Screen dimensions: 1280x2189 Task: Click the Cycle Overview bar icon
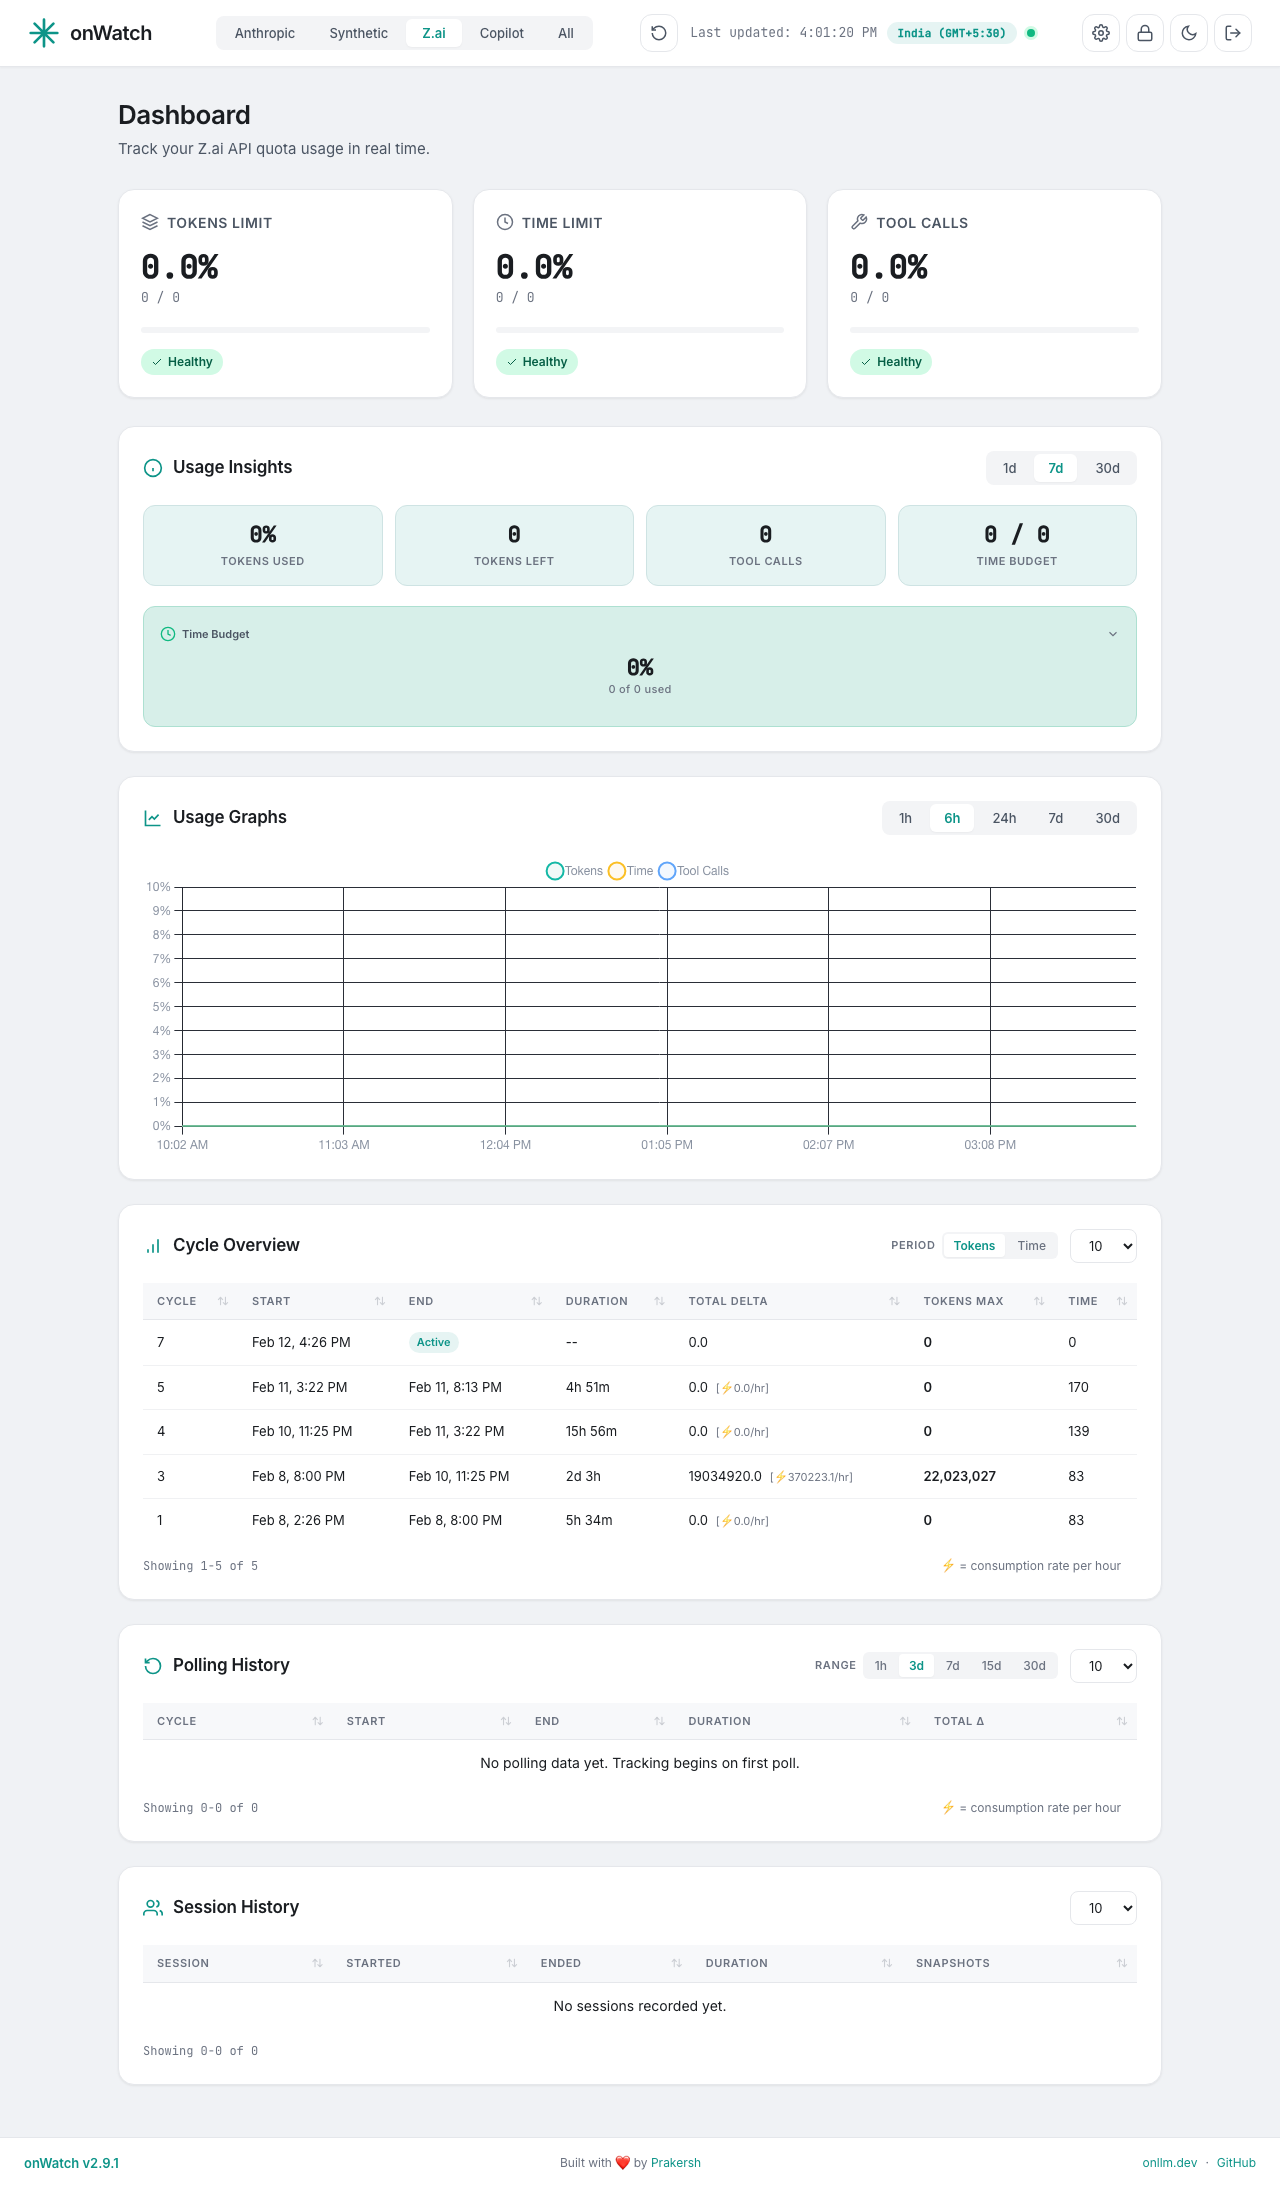coord(153,1246)
